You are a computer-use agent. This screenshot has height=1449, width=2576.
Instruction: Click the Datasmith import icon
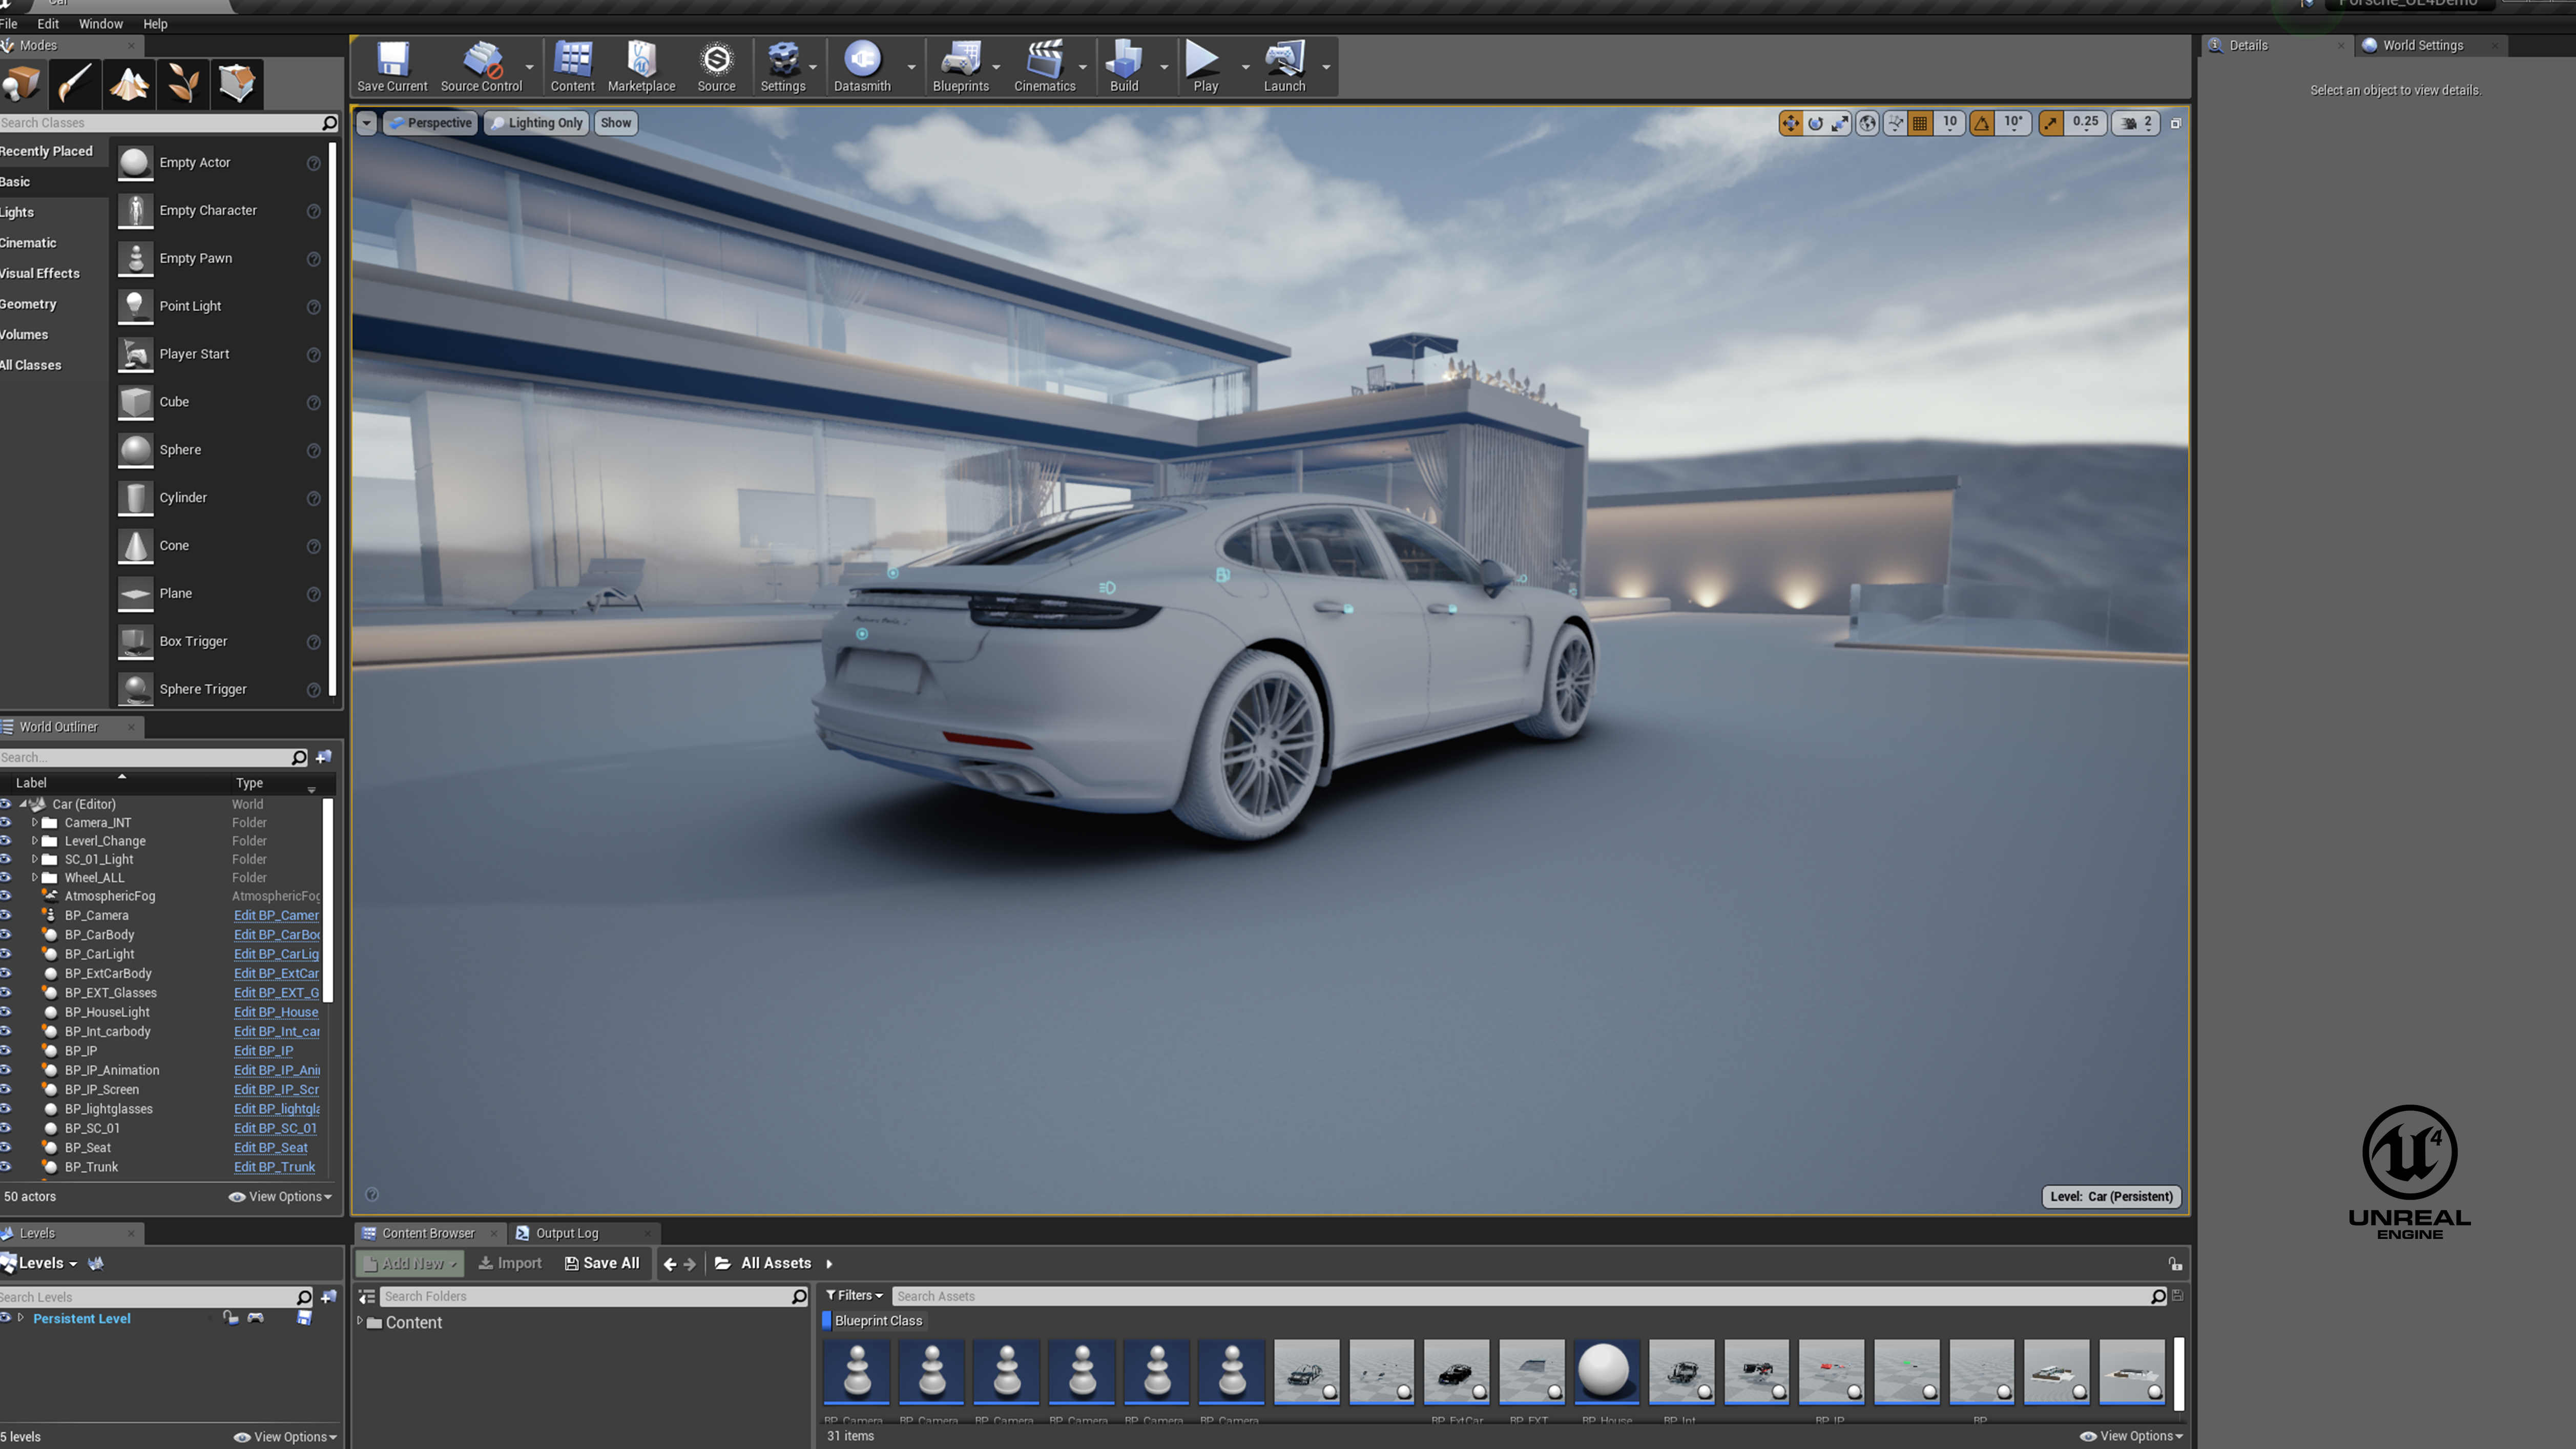(861, 65)
